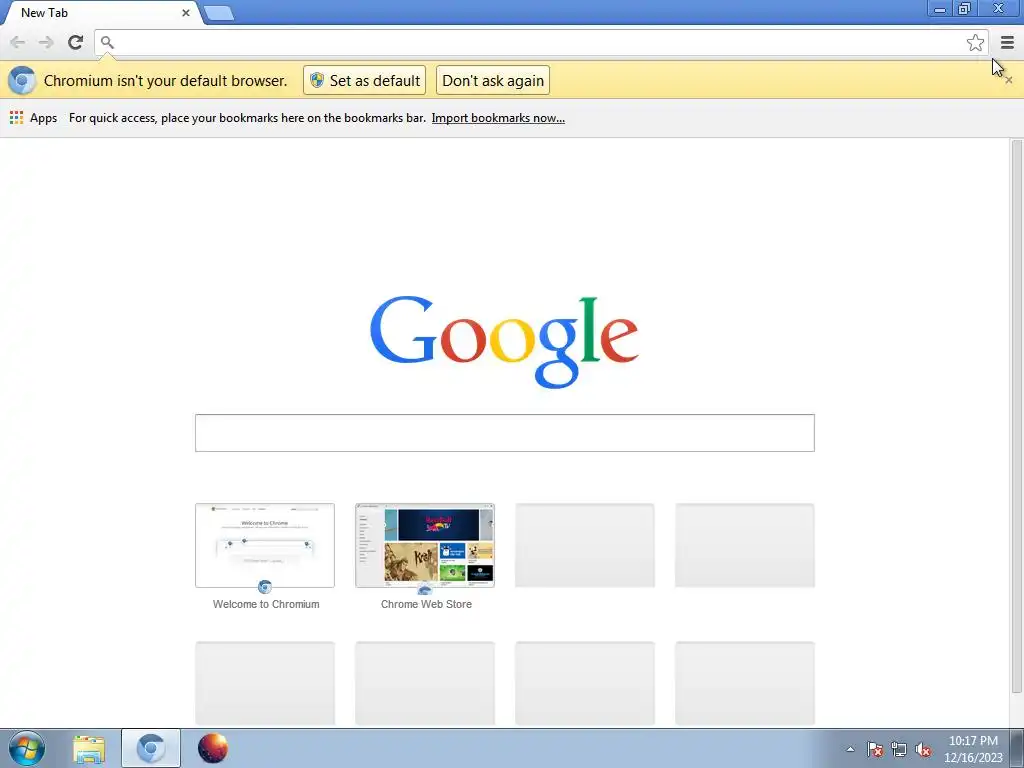Click the address bar search field
The image size is (1024, 768).
coord(541,42)
